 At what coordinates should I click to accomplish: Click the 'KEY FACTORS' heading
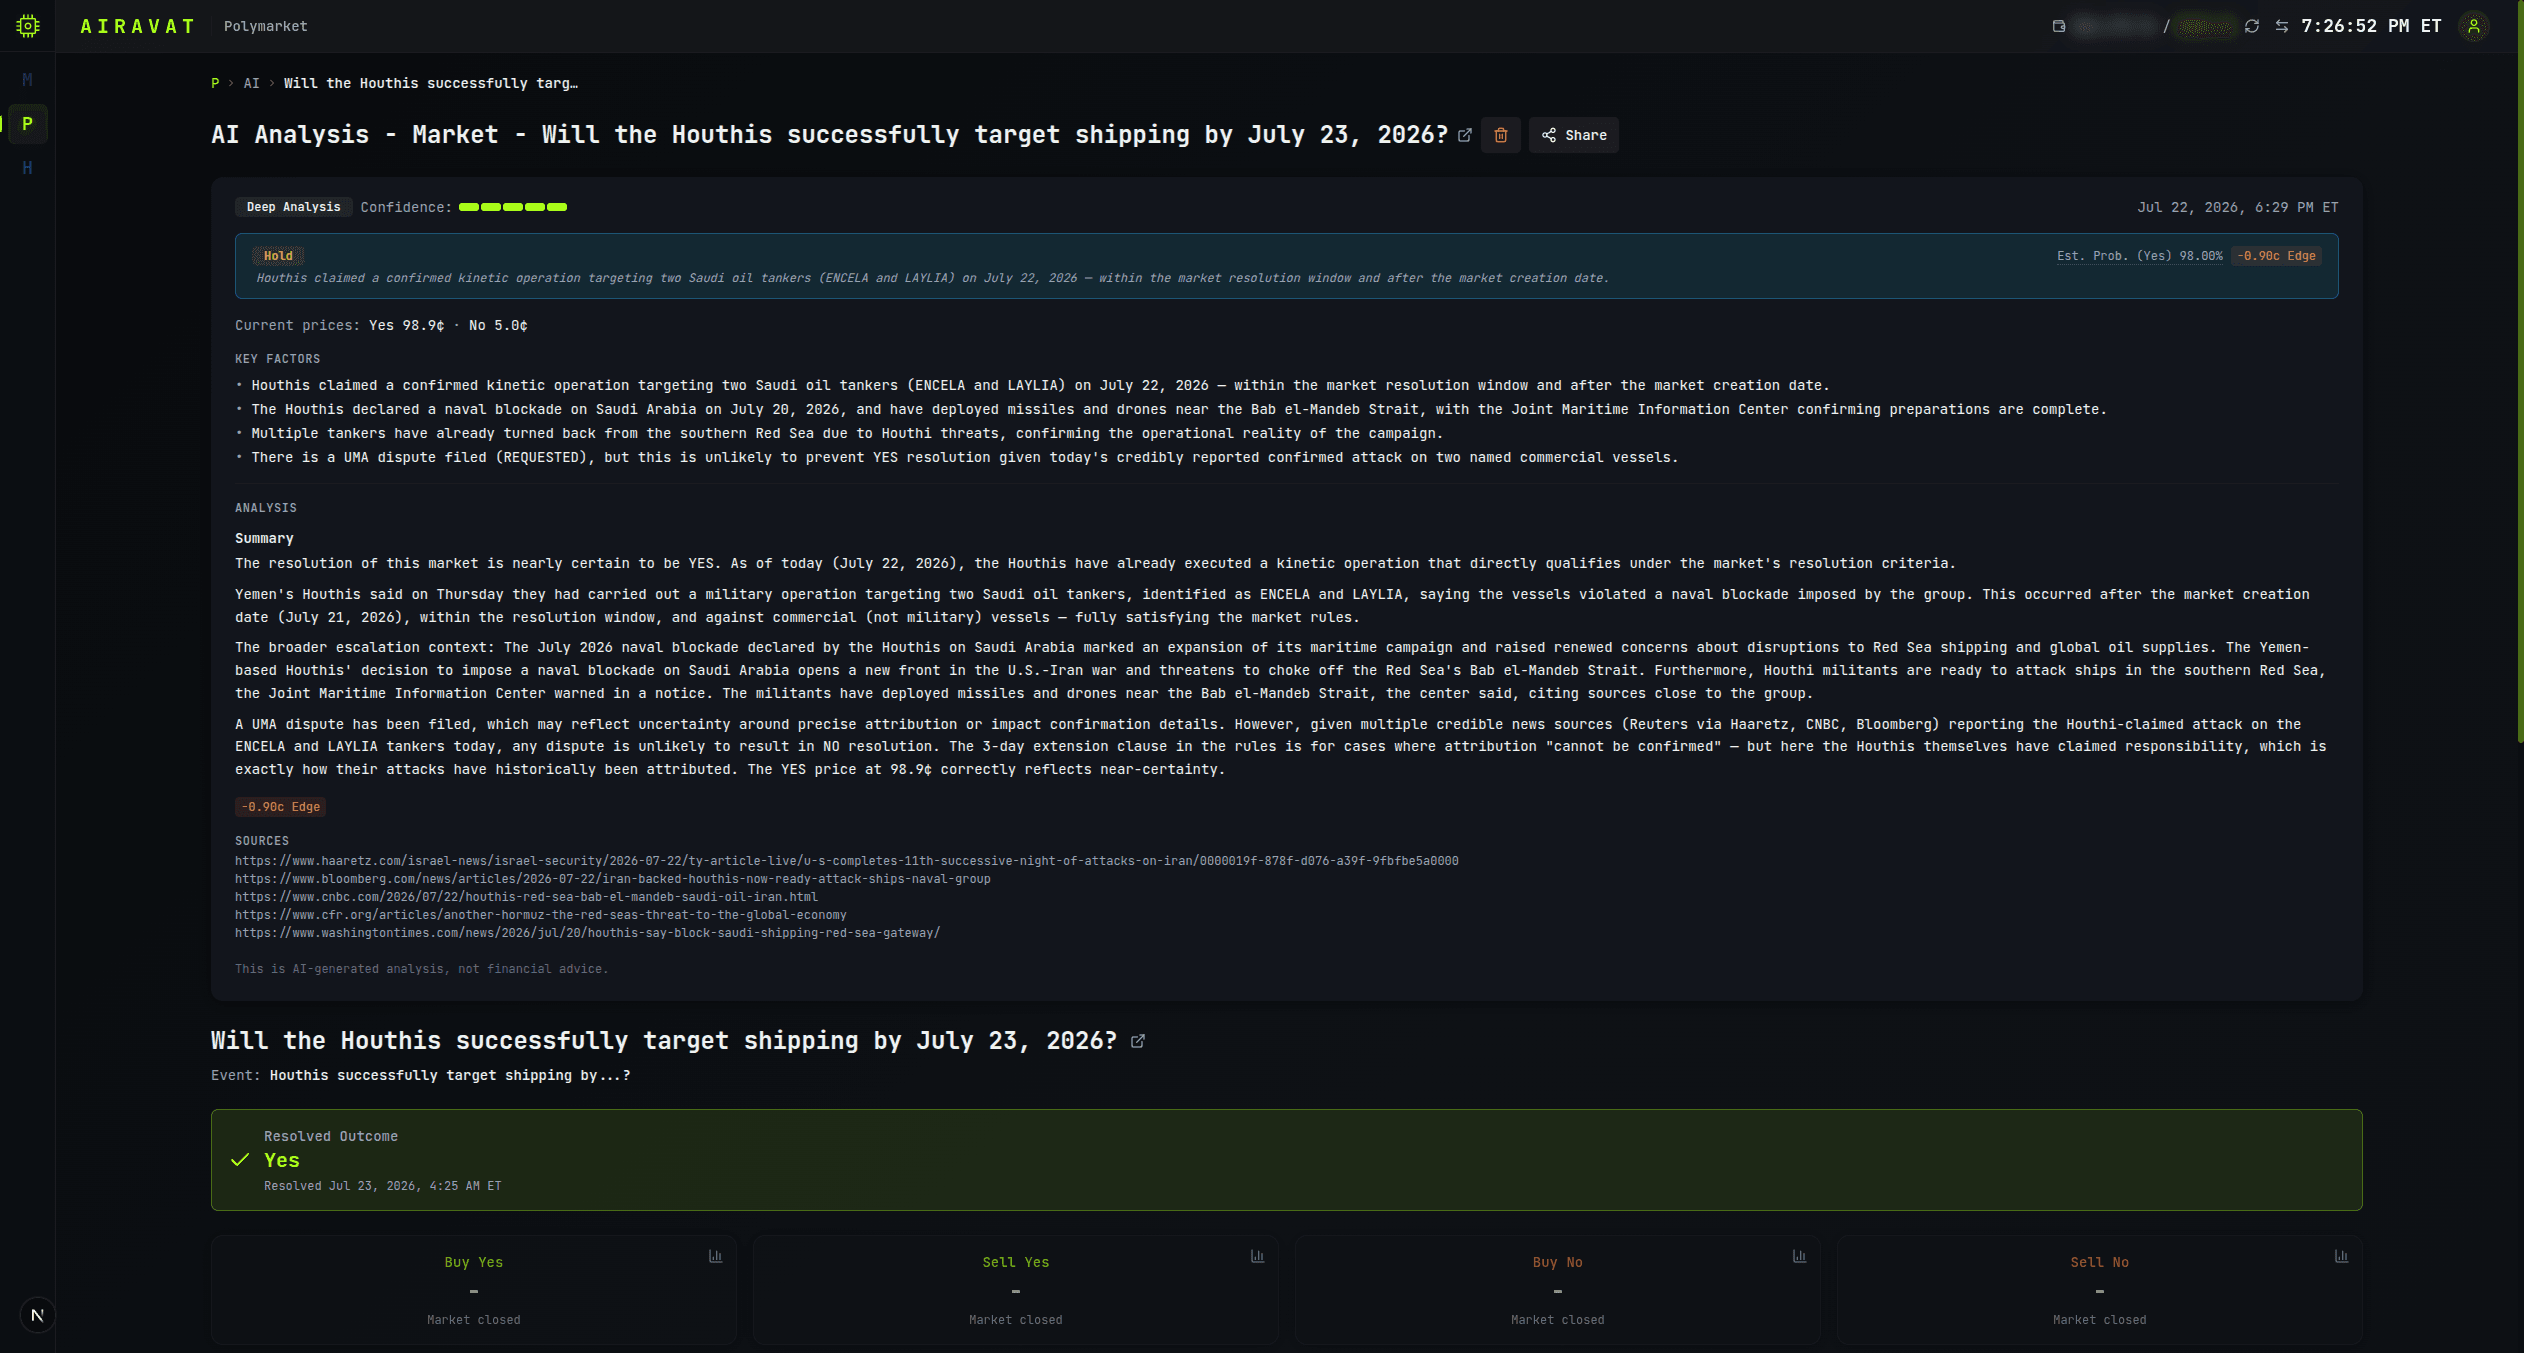tap(278, 359)
